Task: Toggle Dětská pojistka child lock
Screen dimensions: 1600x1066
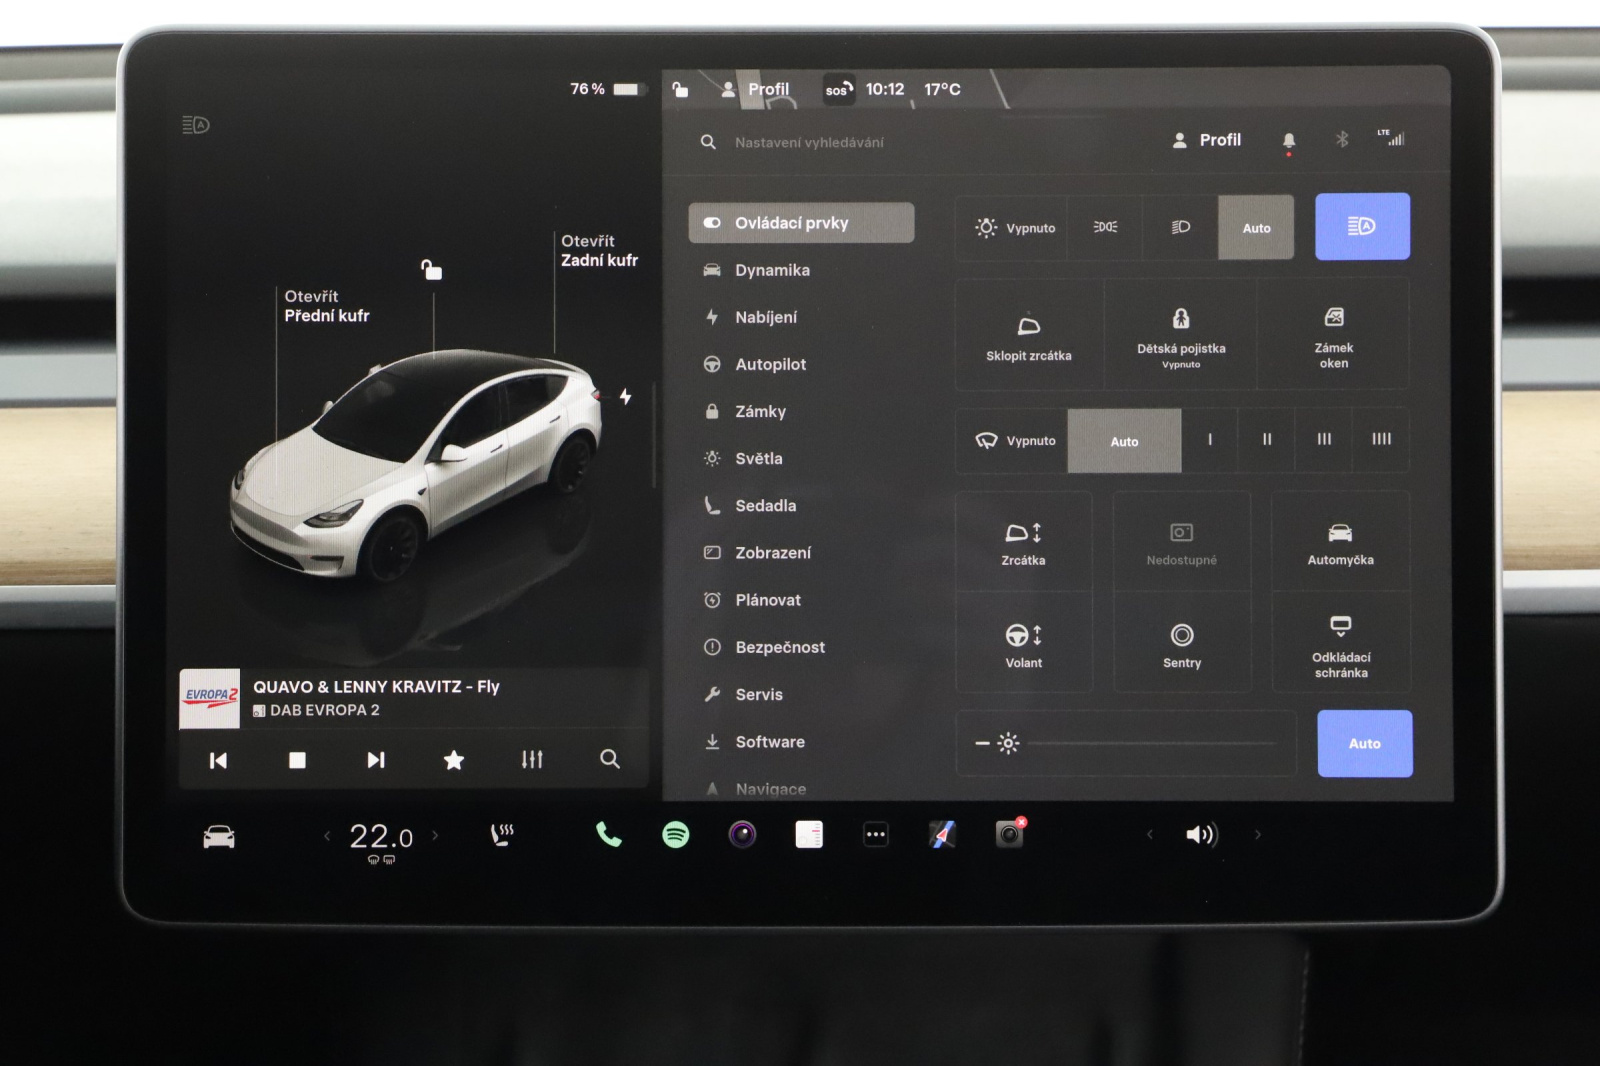Action: 1181,337
